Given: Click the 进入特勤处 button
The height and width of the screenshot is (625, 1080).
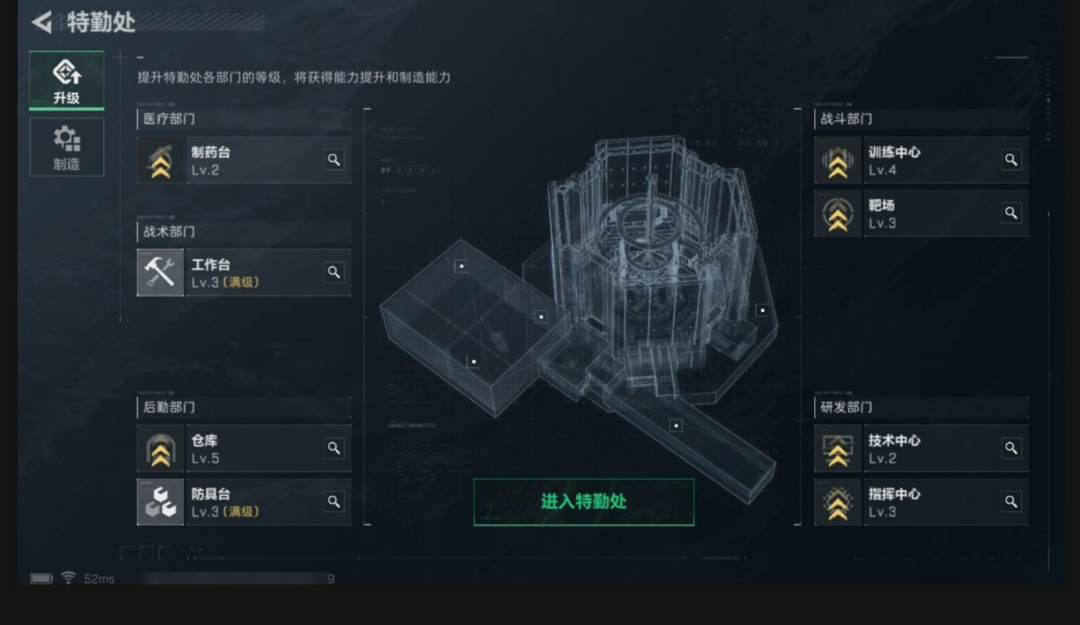Looking at the screenshot, I should 584,502.
